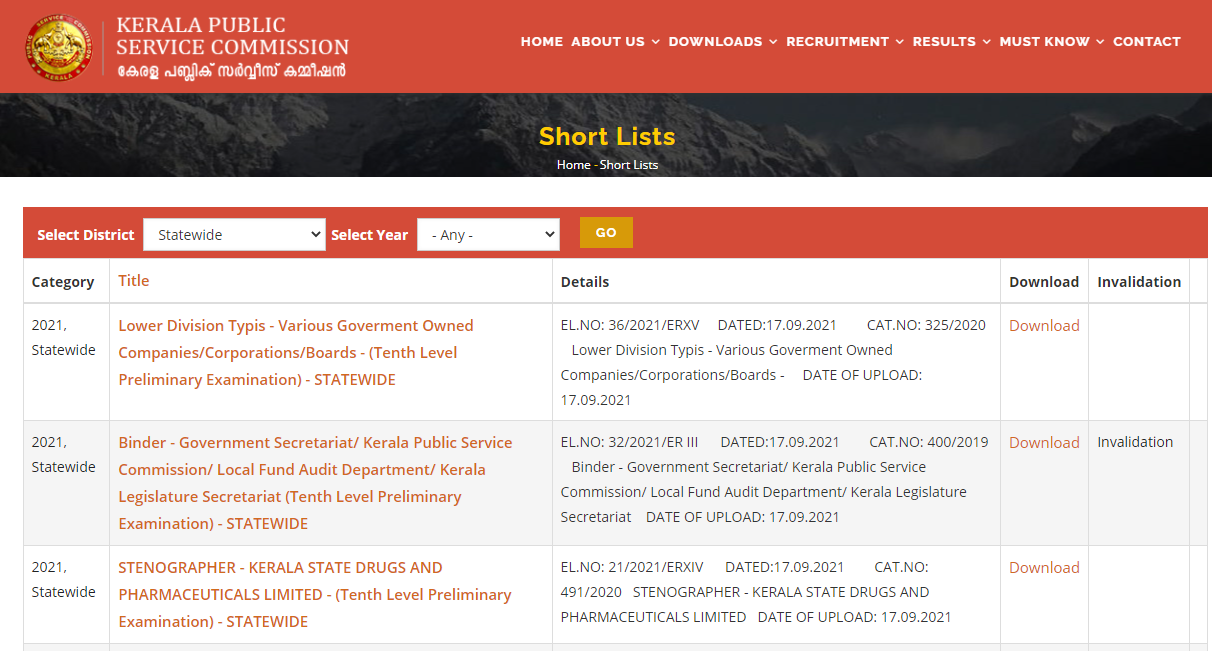Screen dimensions: 1212x651
Task: Click the GO button
Action: point(606,232)
